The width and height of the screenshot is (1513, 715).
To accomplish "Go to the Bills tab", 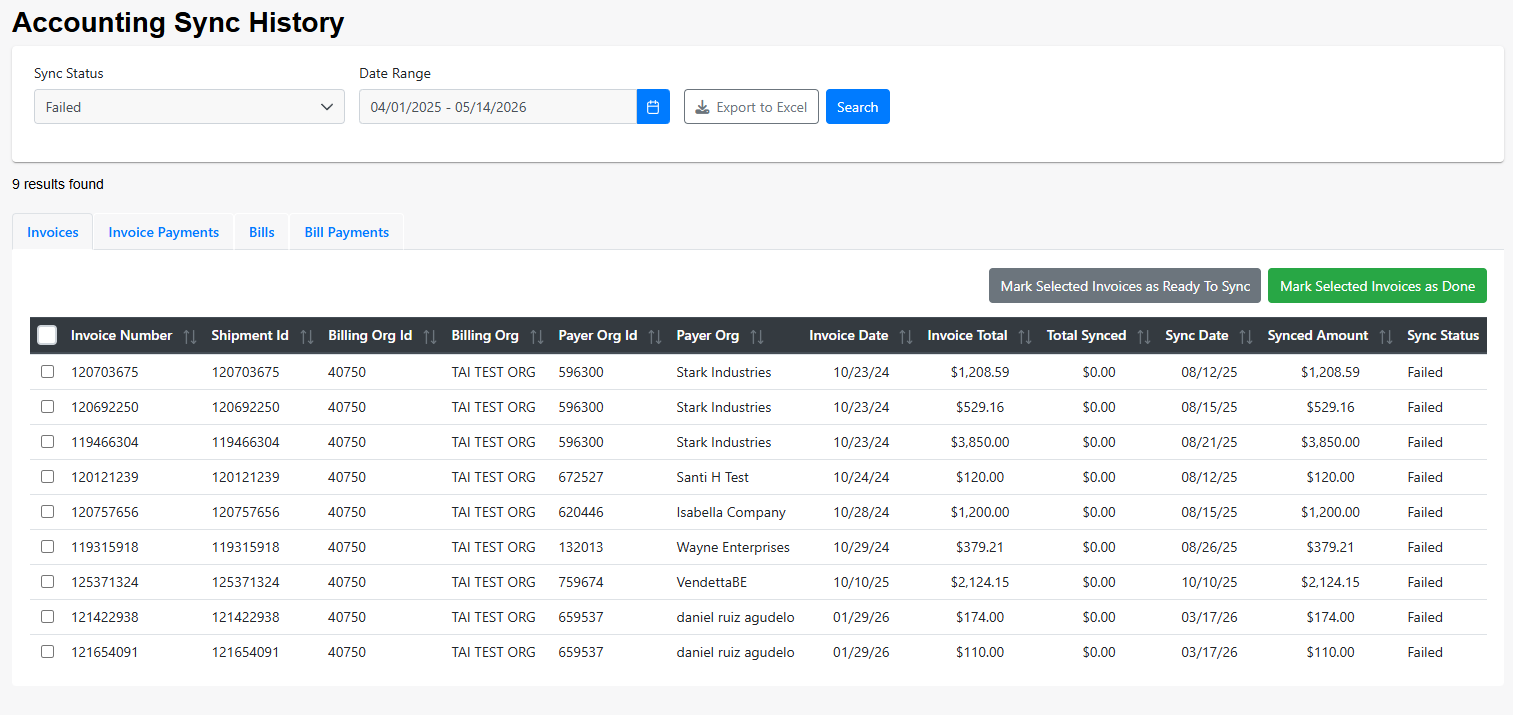I will click(261, 232).
